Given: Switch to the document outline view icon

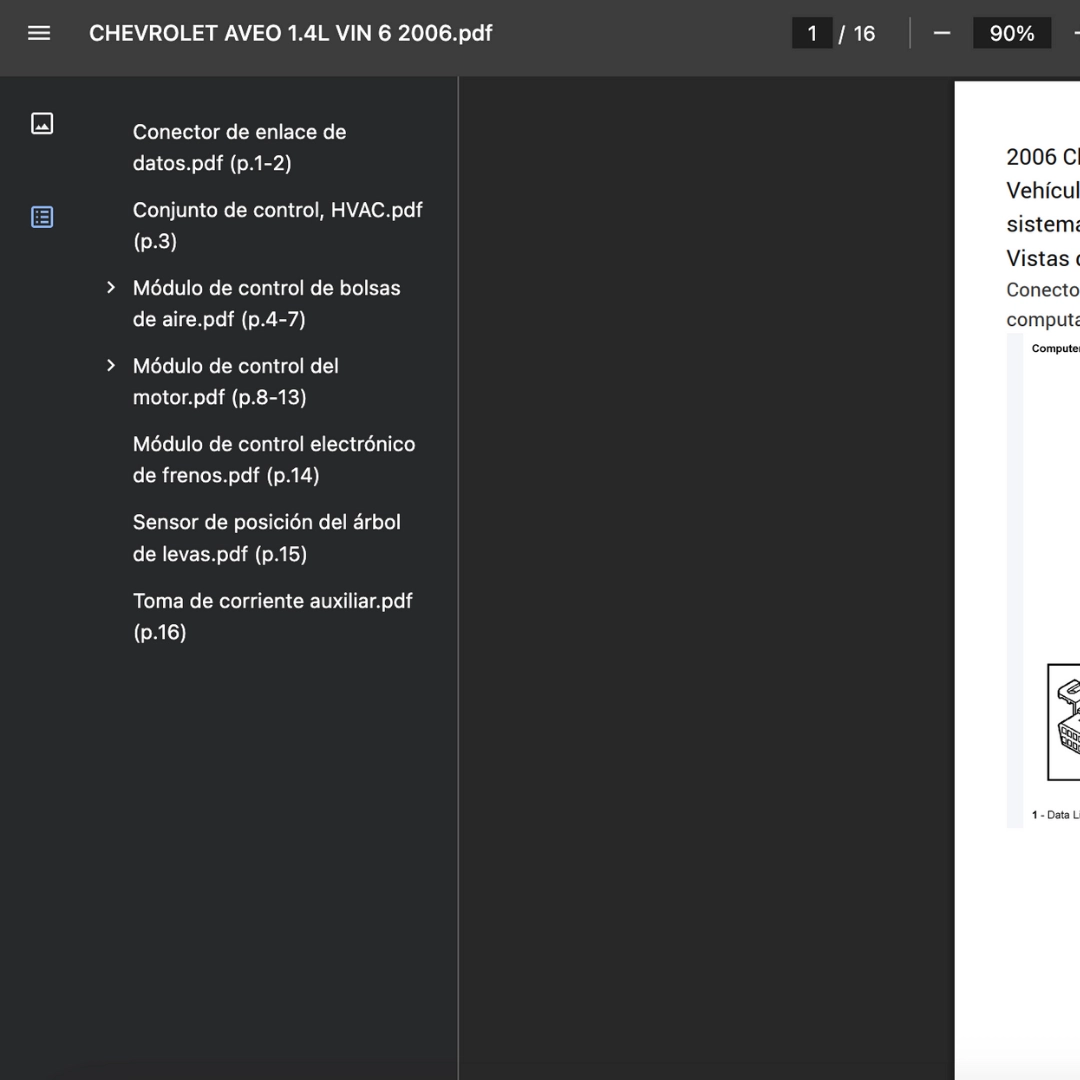Looking at the screenshot, I should point(42,217).
